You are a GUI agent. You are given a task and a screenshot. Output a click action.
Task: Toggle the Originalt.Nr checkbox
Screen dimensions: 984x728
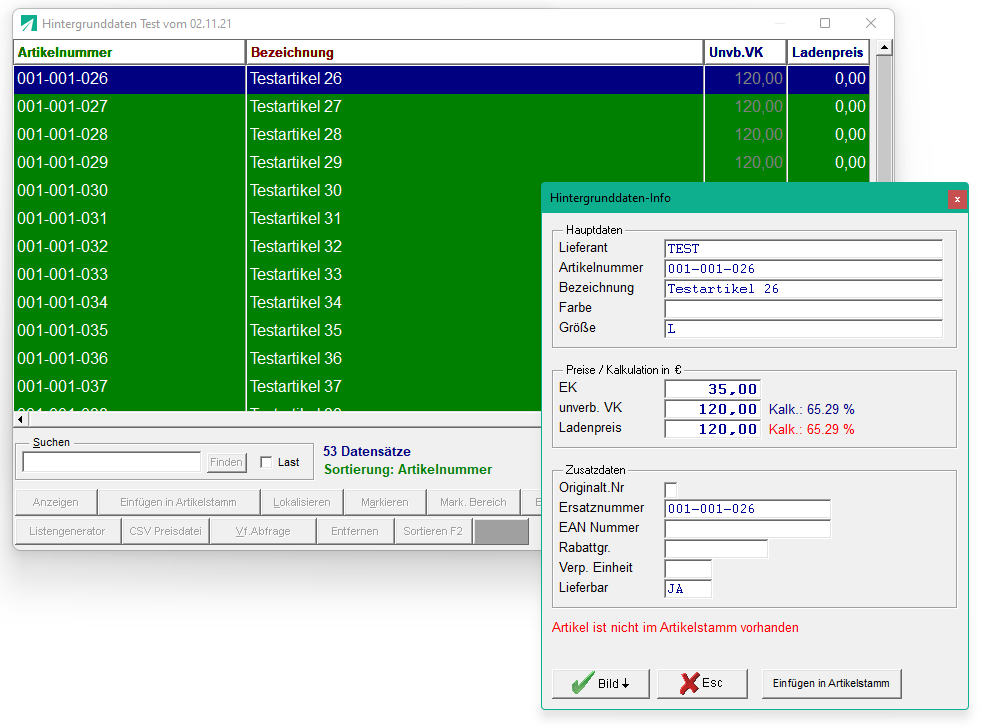click(x=671, y=490)
